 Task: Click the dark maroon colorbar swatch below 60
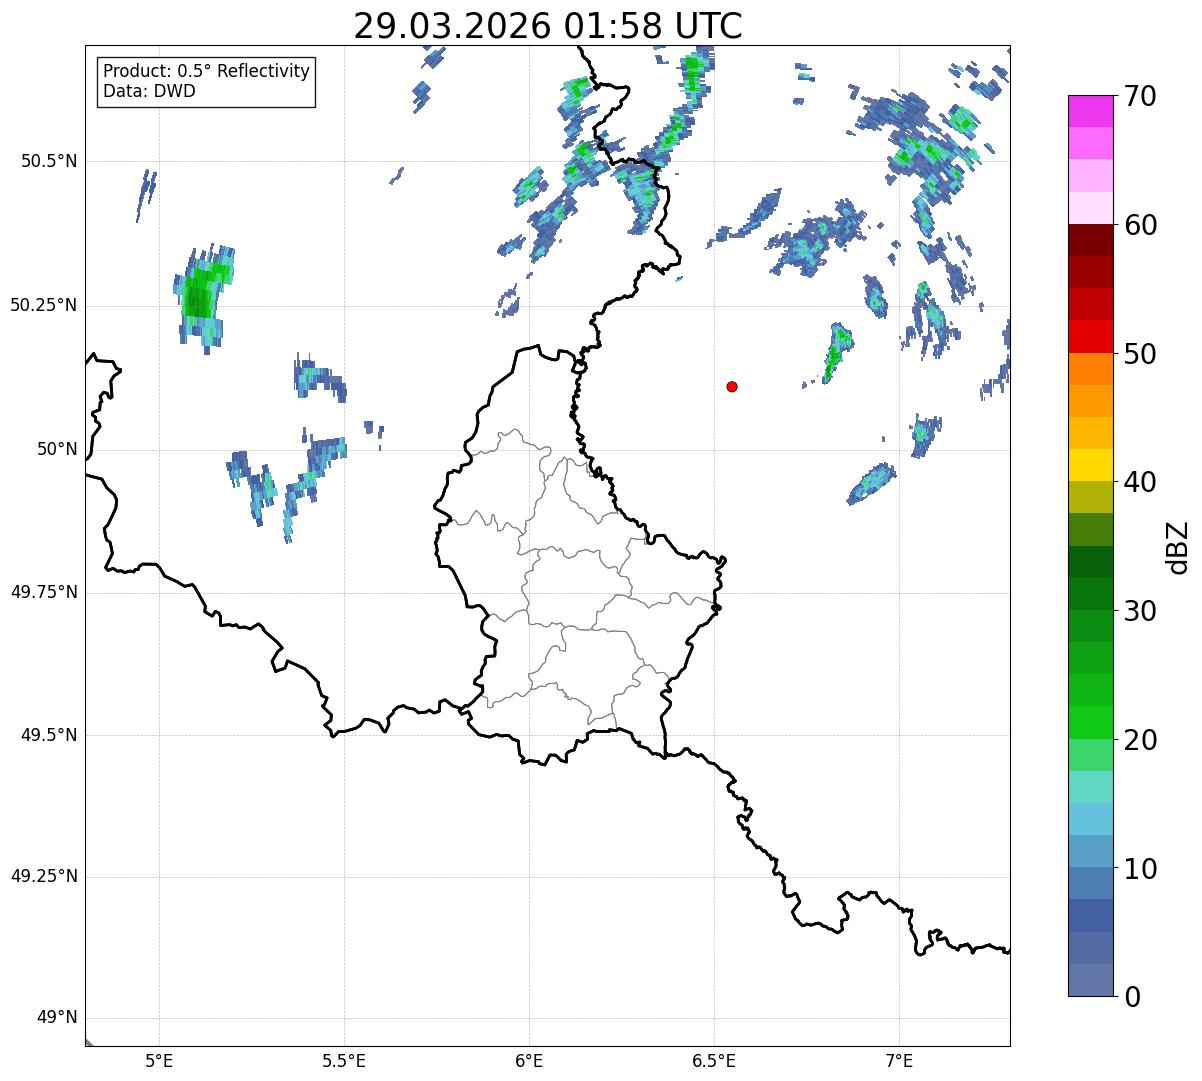[1090, 240]
